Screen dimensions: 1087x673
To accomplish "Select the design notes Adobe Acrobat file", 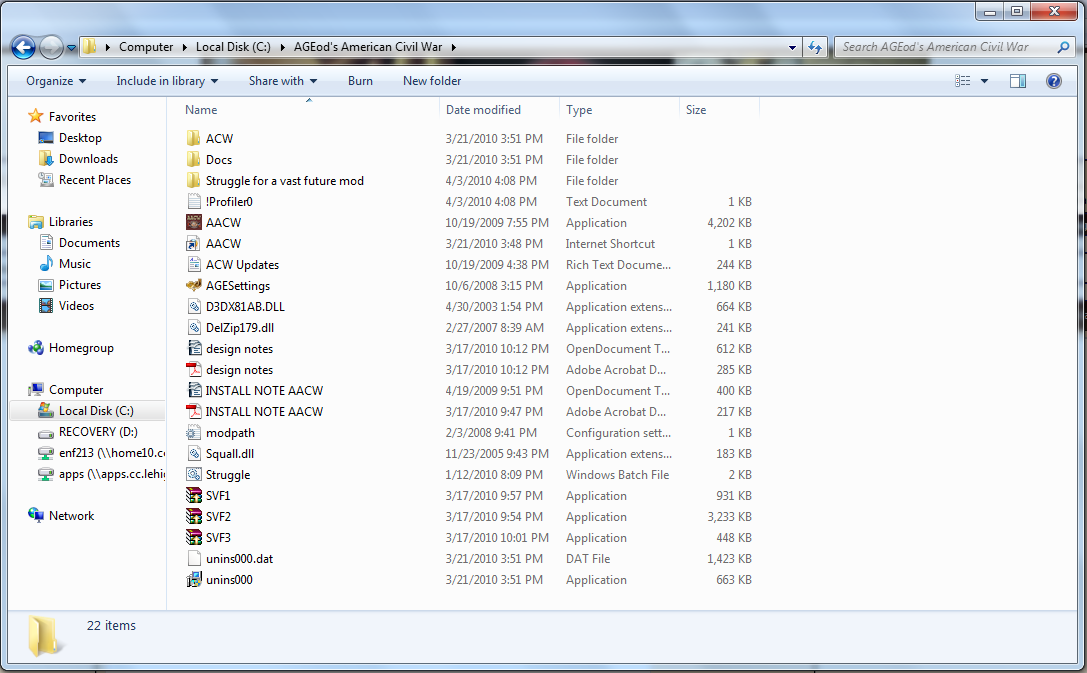I will tap(238, 370).
